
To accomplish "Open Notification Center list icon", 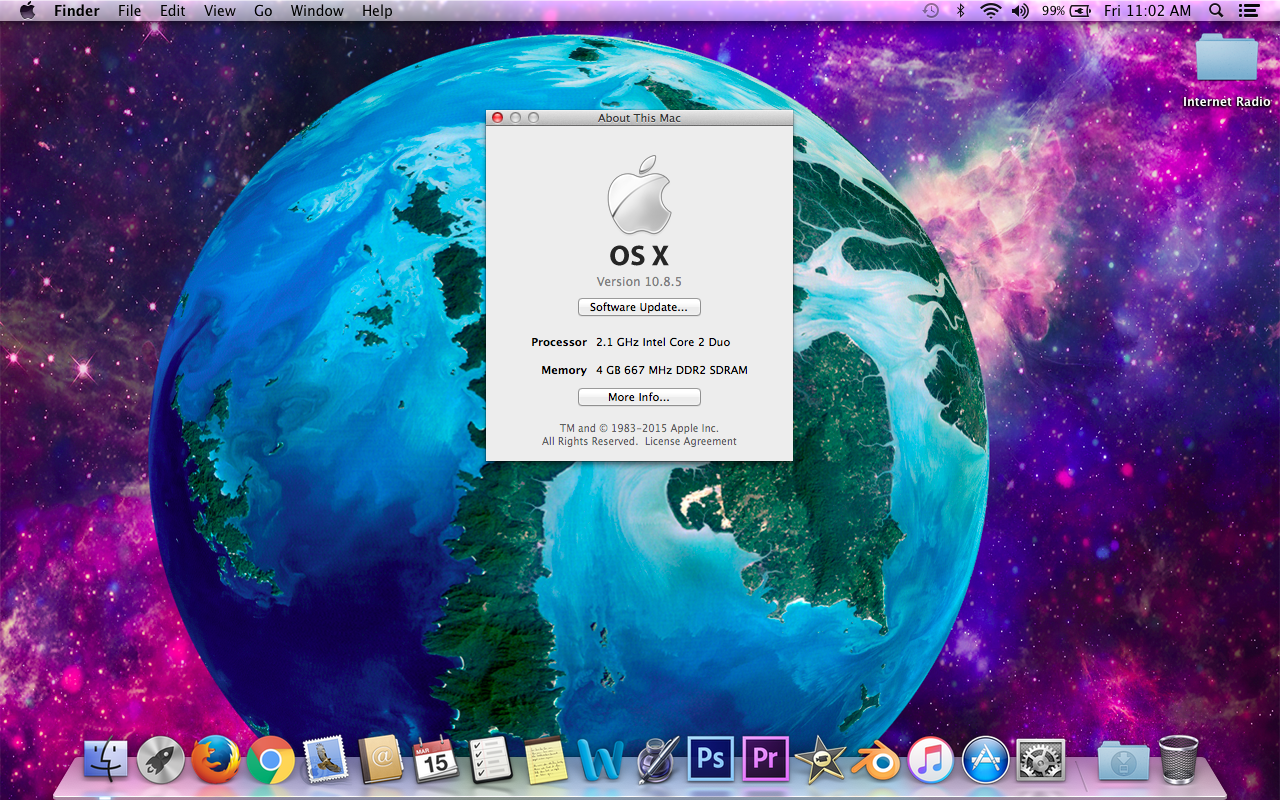I will [1248, 11].
